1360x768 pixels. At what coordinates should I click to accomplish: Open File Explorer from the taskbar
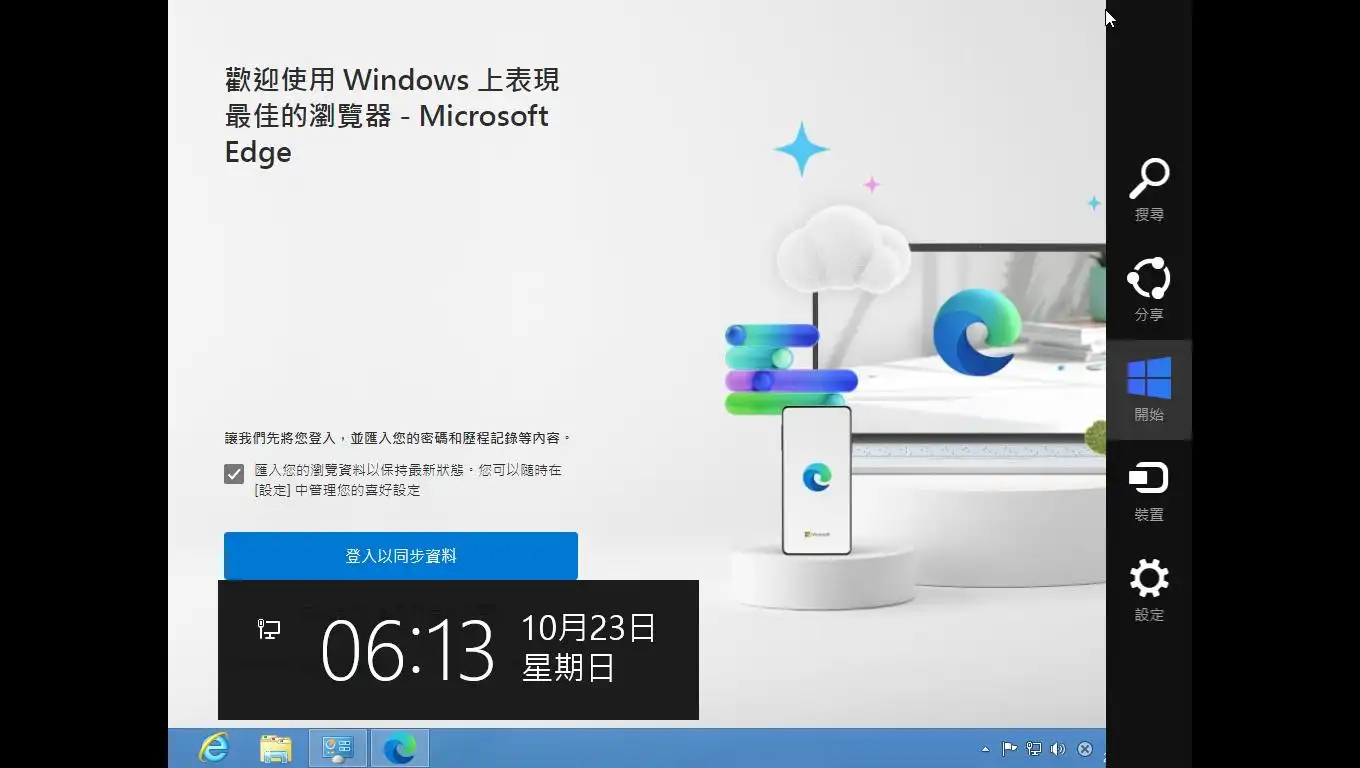pyautogui.click(x=276, y=748)
